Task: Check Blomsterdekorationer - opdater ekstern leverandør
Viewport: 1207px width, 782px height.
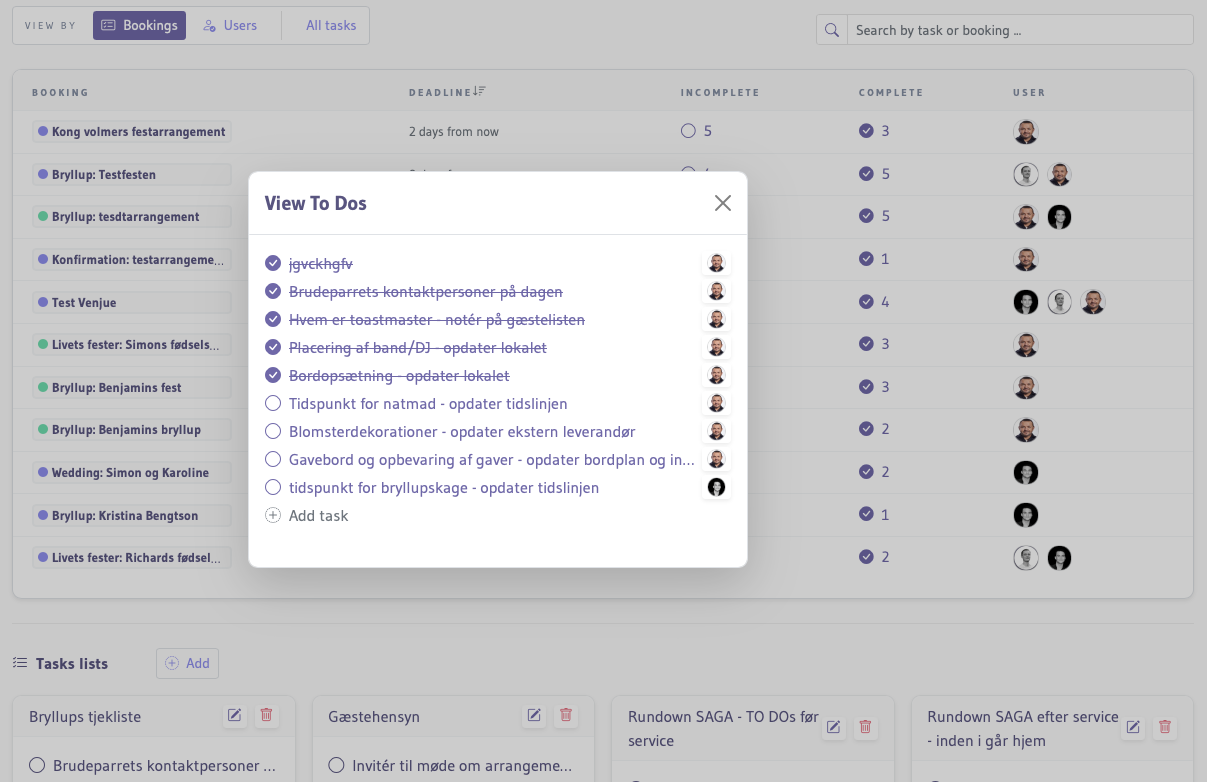Action: 272,431
